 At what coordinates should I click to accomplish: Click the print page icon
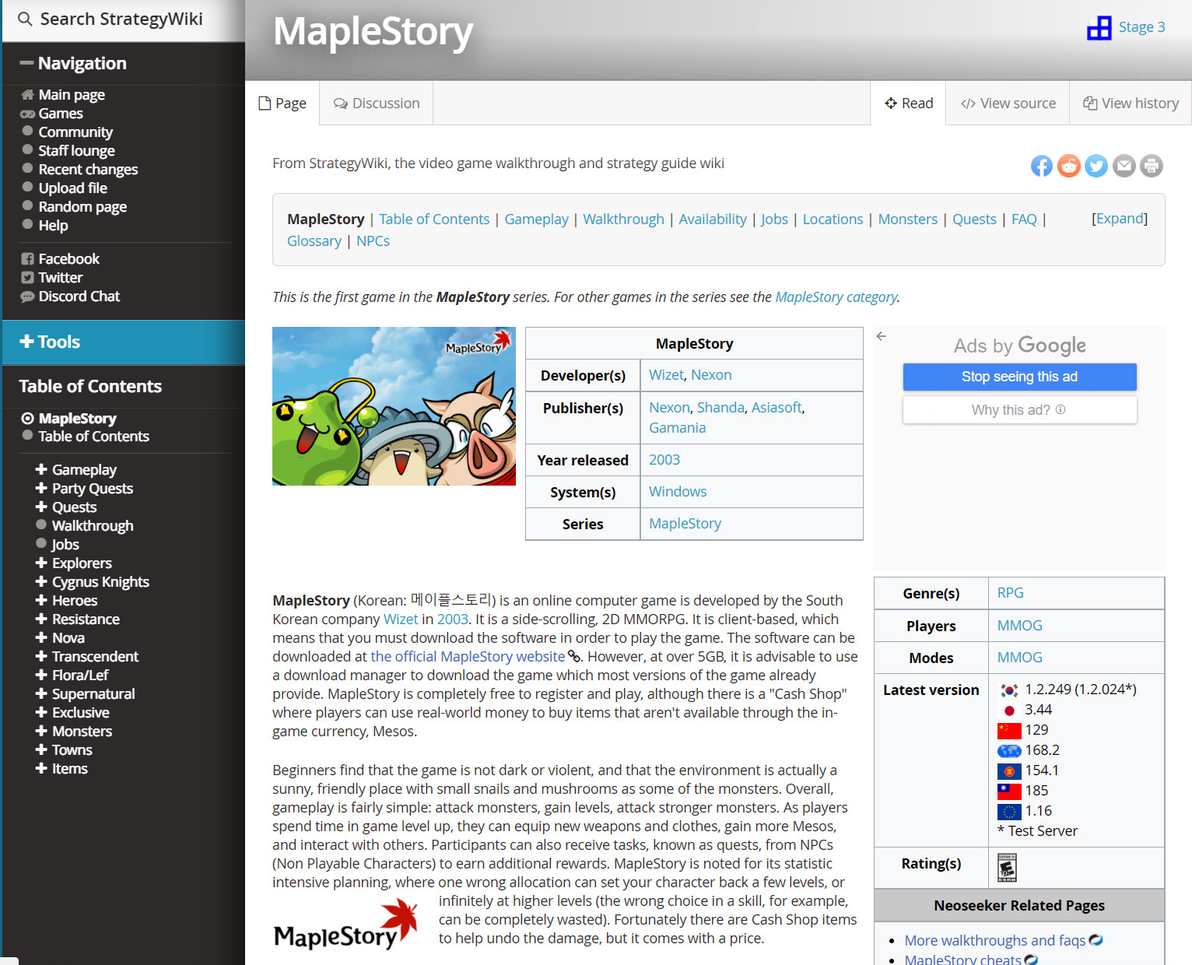click(1151, 166)
